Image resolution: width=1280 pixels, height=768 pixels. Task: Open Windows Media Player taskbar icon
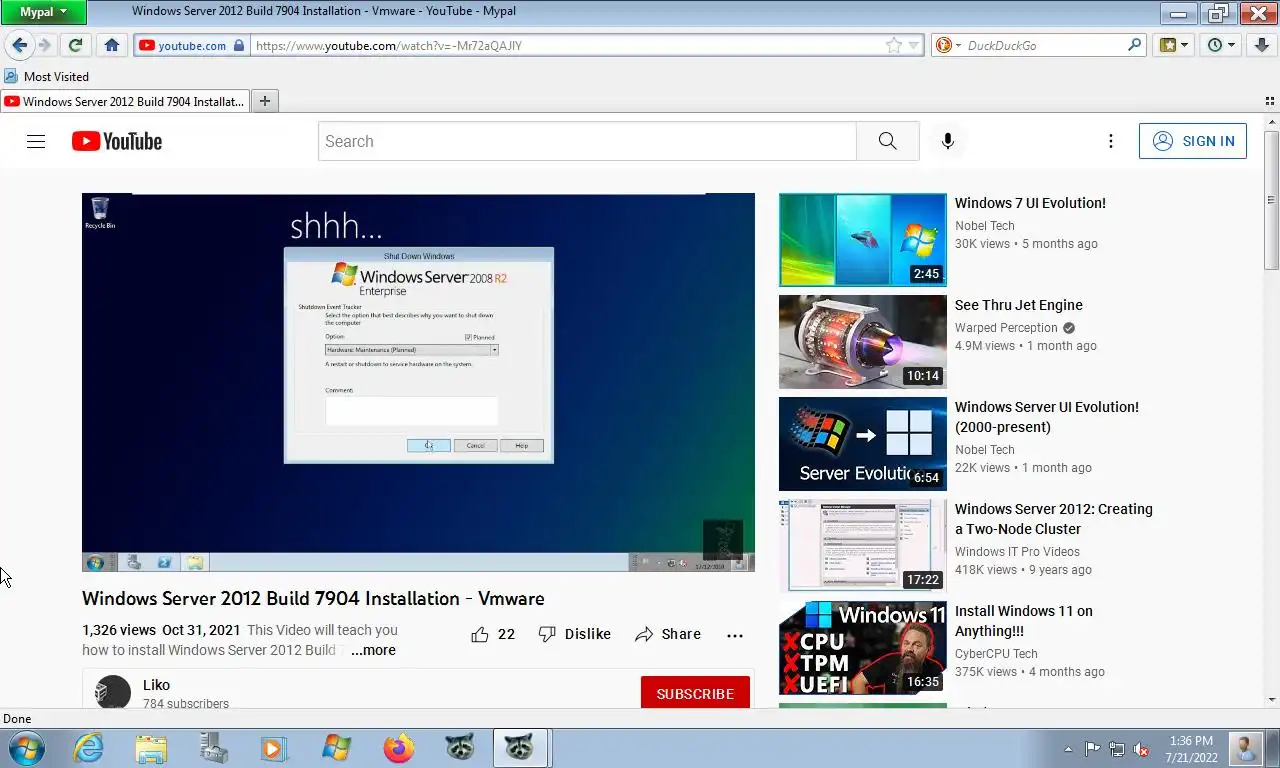pos(273,748)
